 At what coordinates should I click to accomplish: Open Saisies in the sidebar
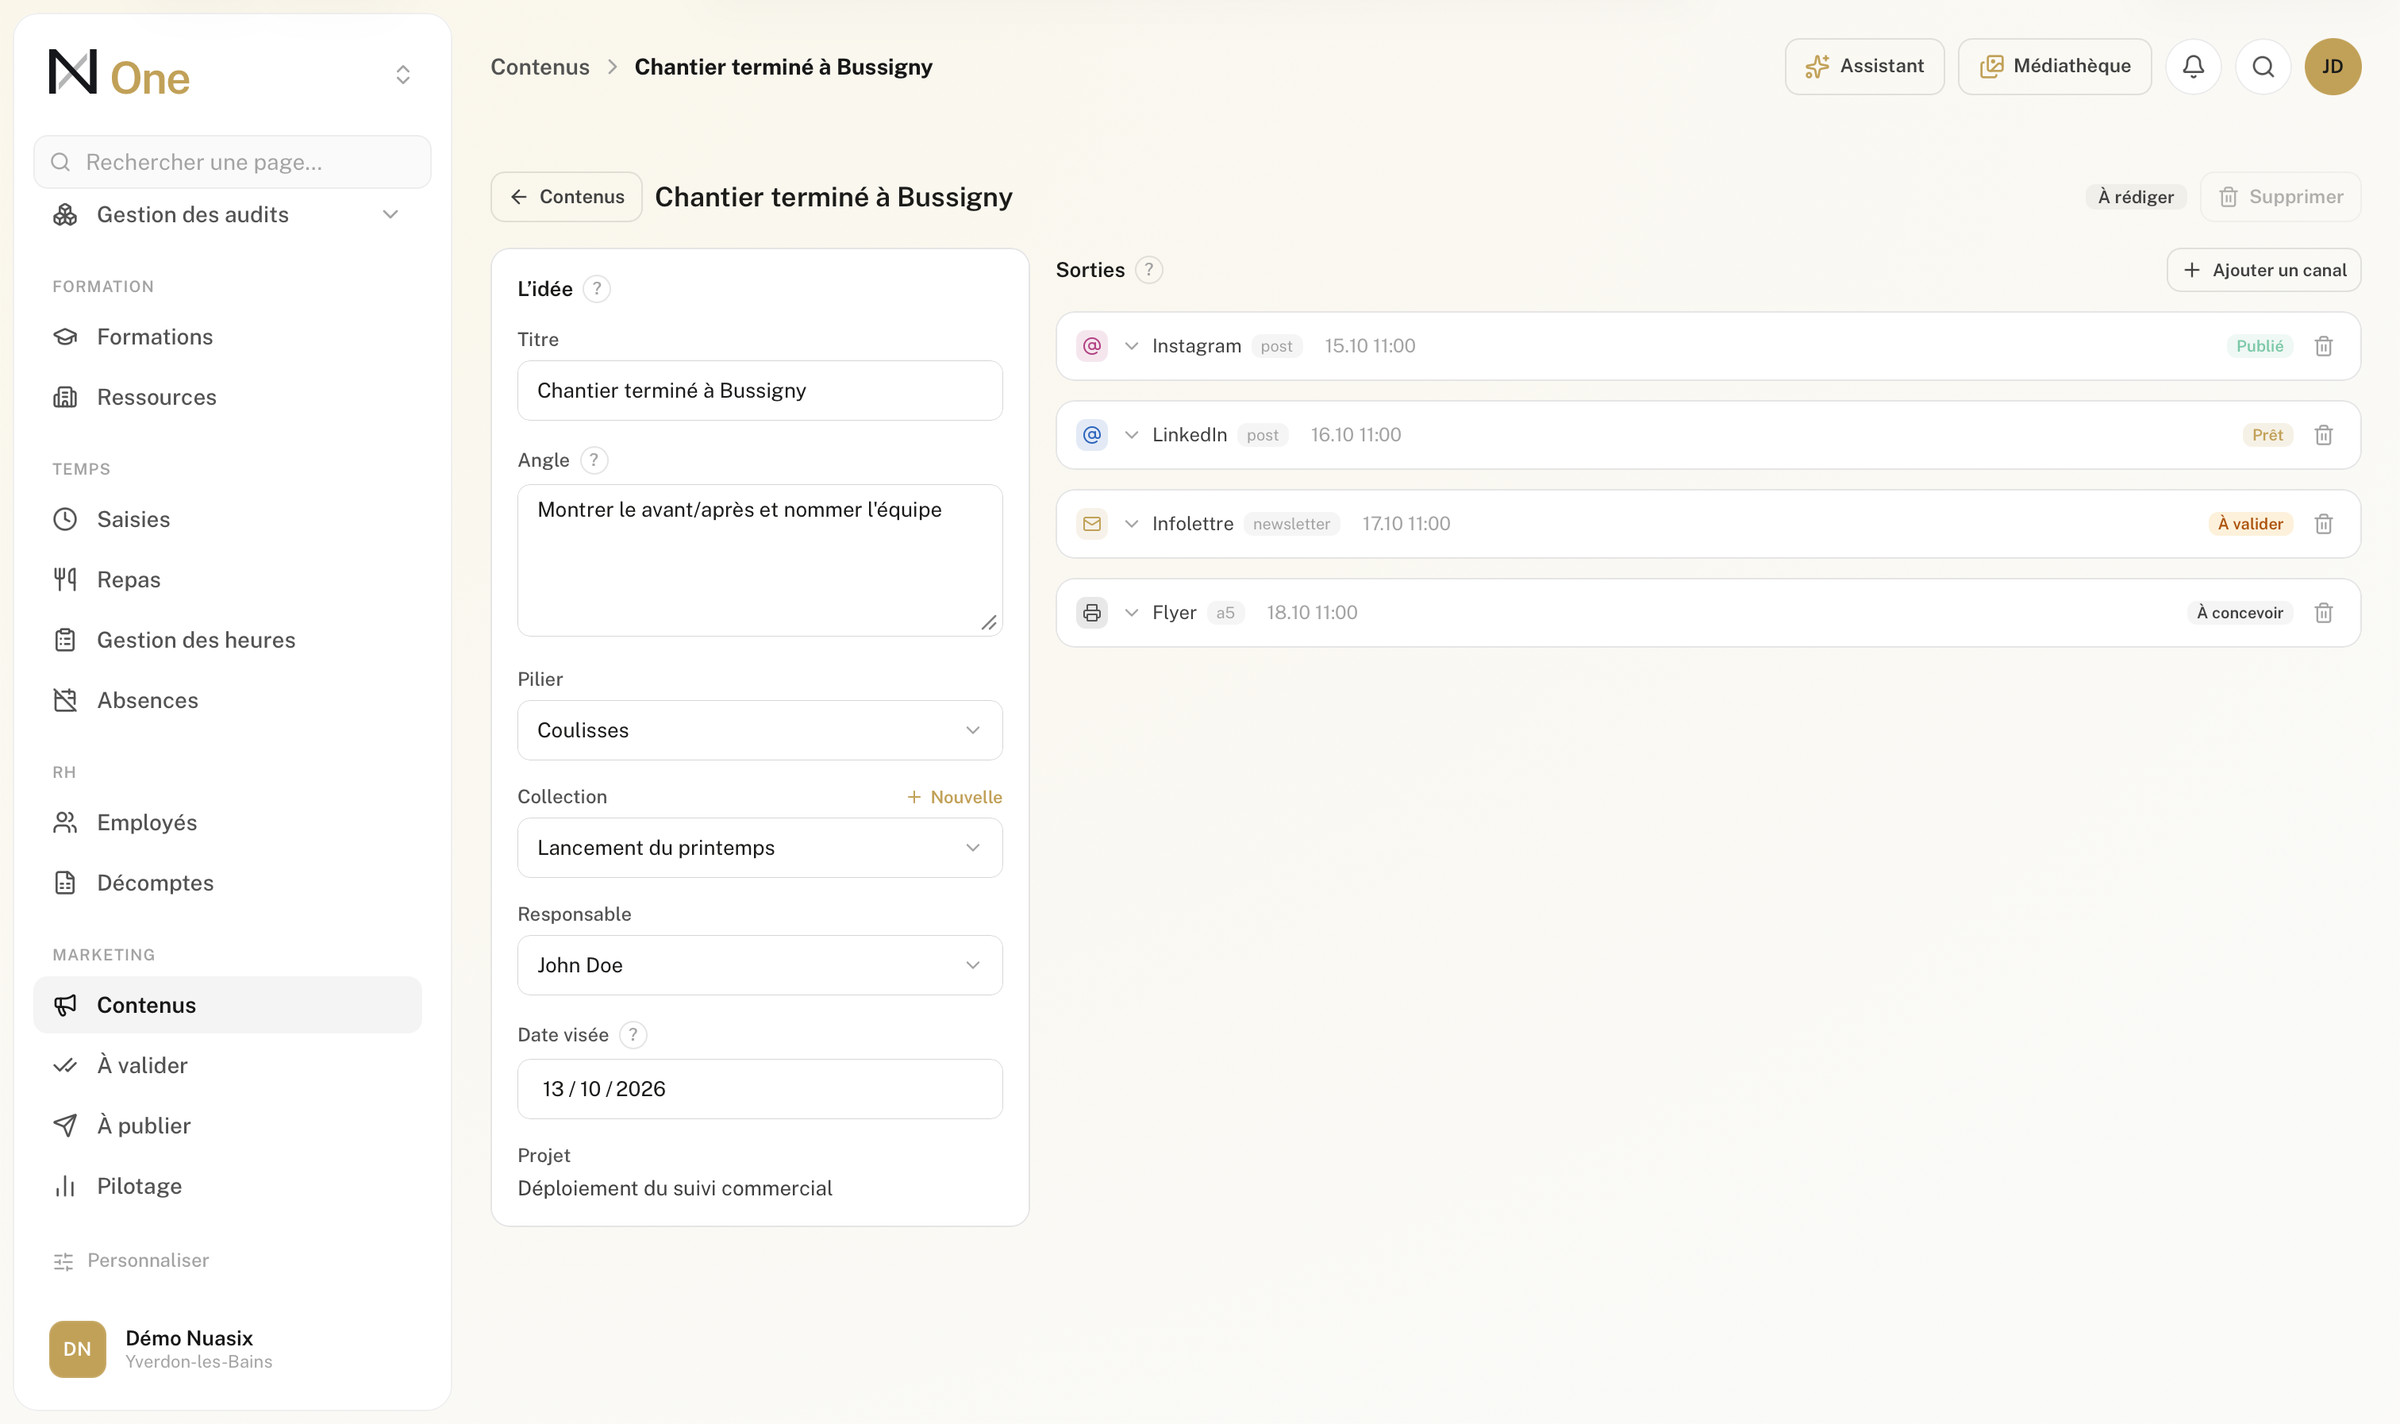pos(228,519)
